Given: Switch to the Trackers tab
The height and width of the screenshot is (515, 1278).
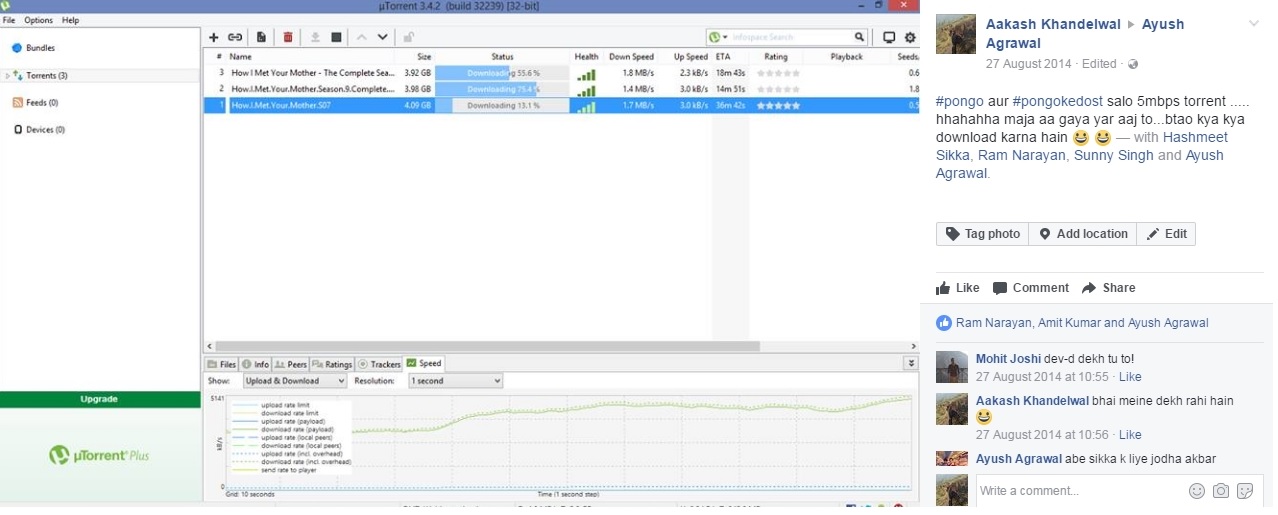Looking at the screenshot, I should point(379,364).
